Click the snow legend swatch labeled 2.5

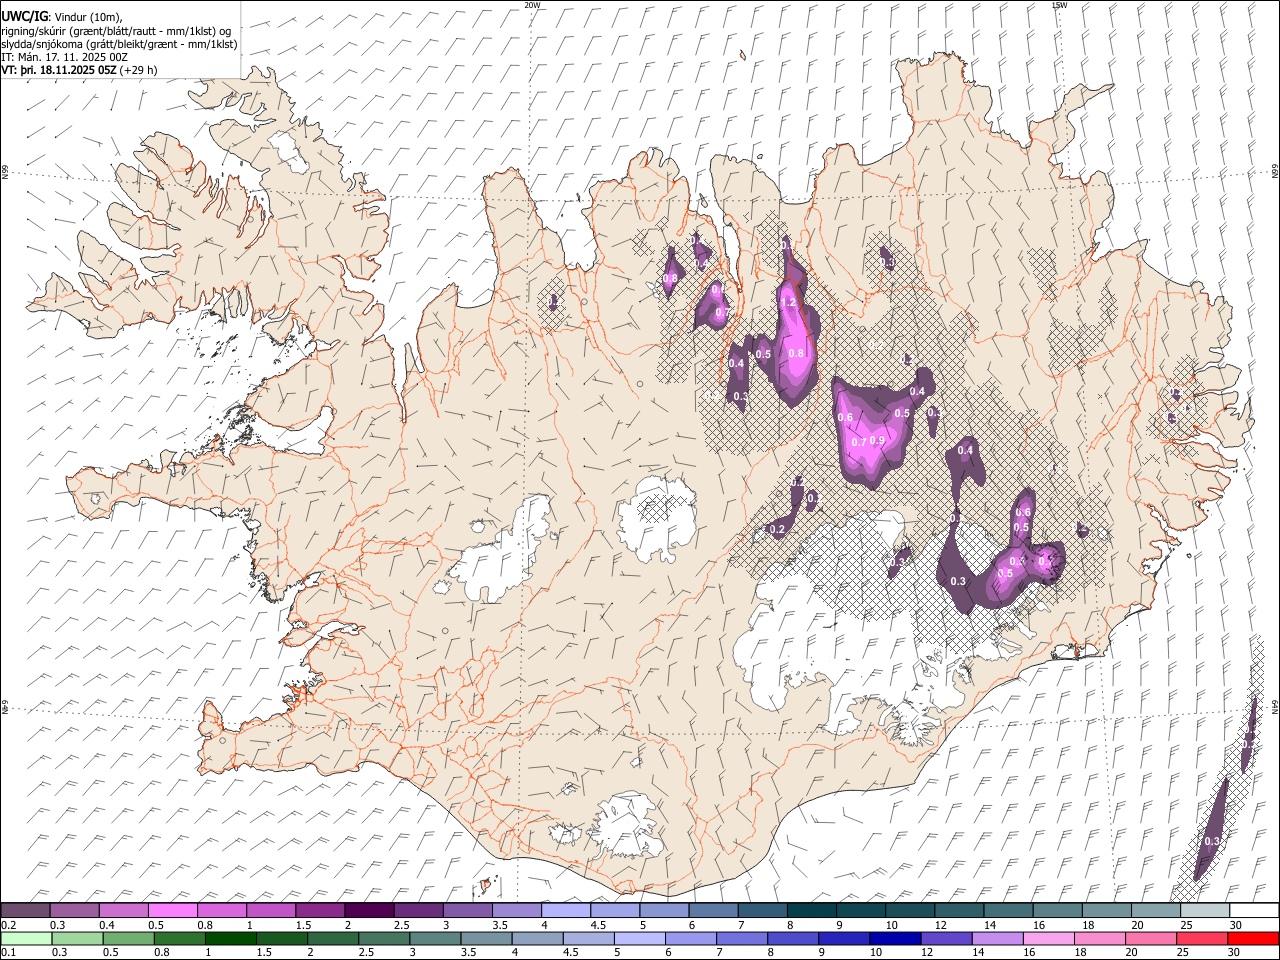tap(418, 910)
